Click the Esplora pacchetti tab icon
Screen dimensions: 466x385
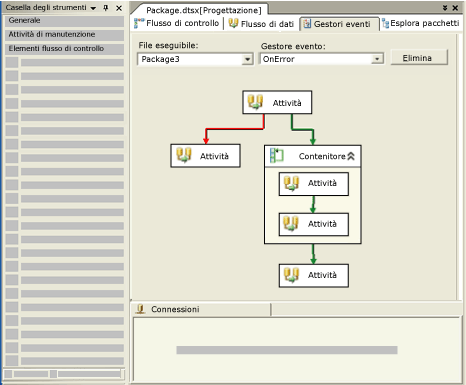(x=386, y=23)
